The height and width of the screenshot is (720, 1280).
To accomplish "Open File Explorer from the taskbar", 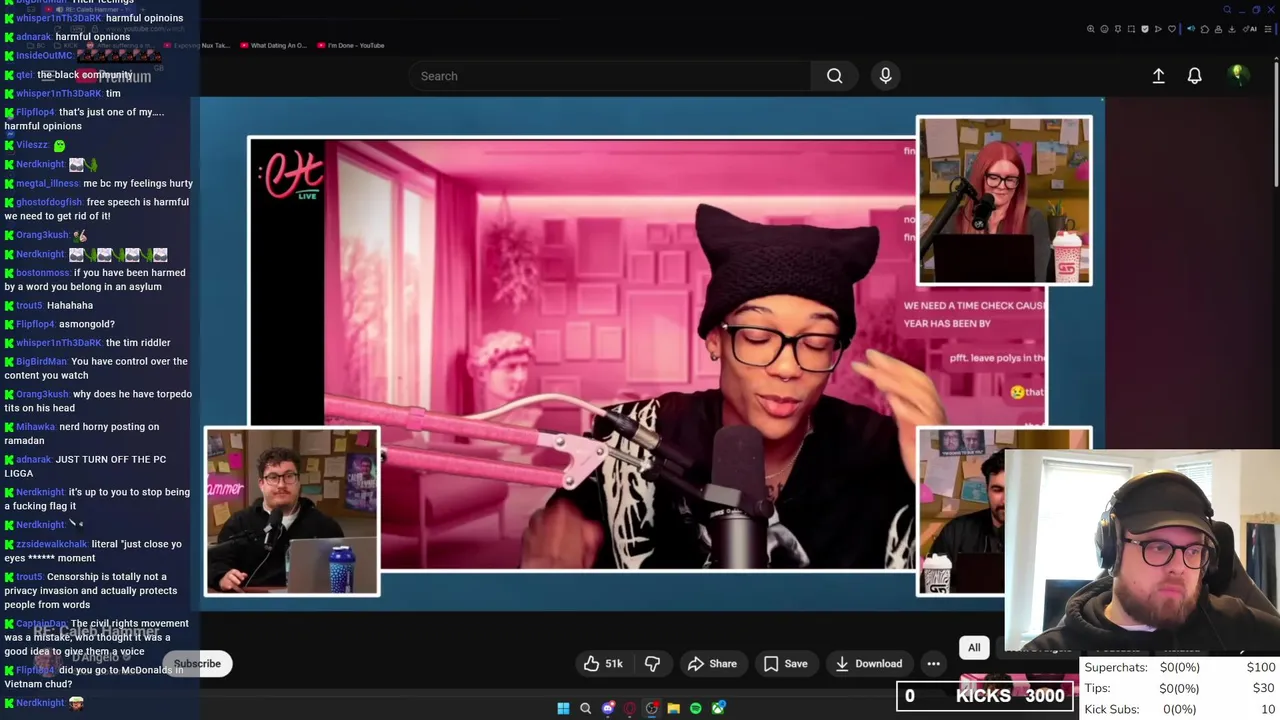I will coord(674,708).
